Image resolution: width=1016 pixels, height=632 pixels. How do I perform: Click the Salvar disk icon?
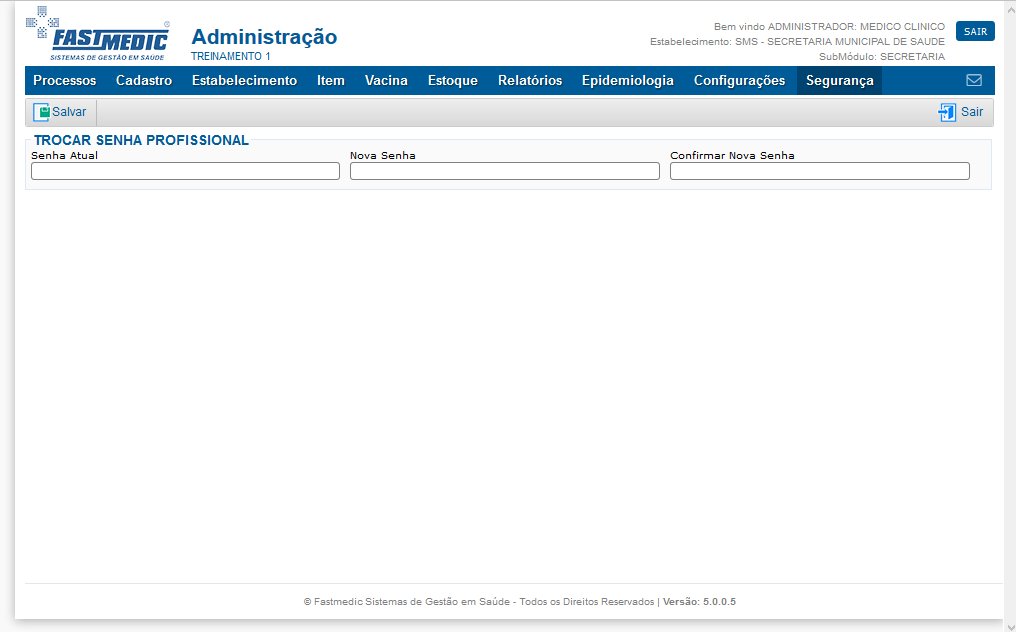pos(41,112)
